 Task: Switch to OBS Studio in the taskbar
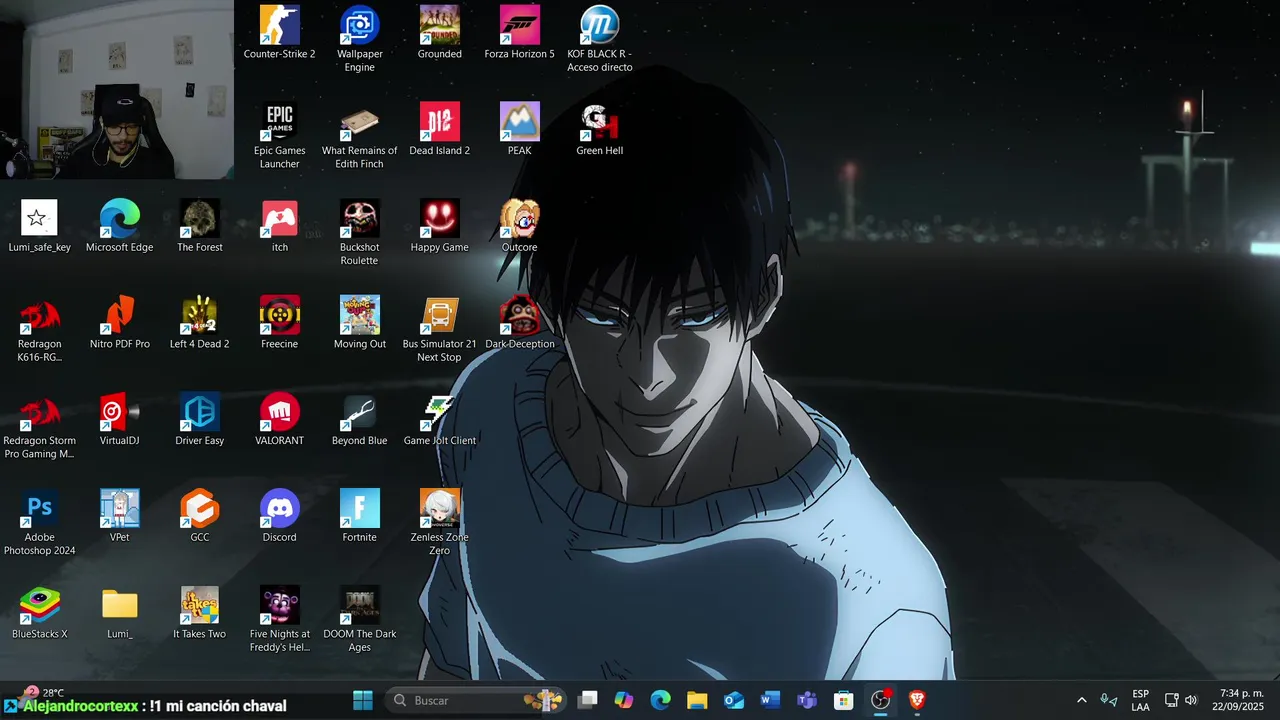tap(880, 700)
